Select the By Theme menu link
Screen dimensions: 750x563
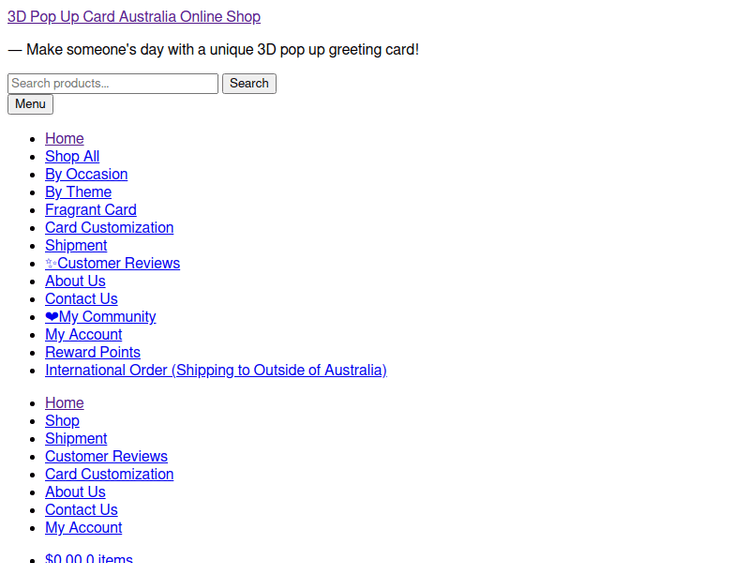point(78,192)
